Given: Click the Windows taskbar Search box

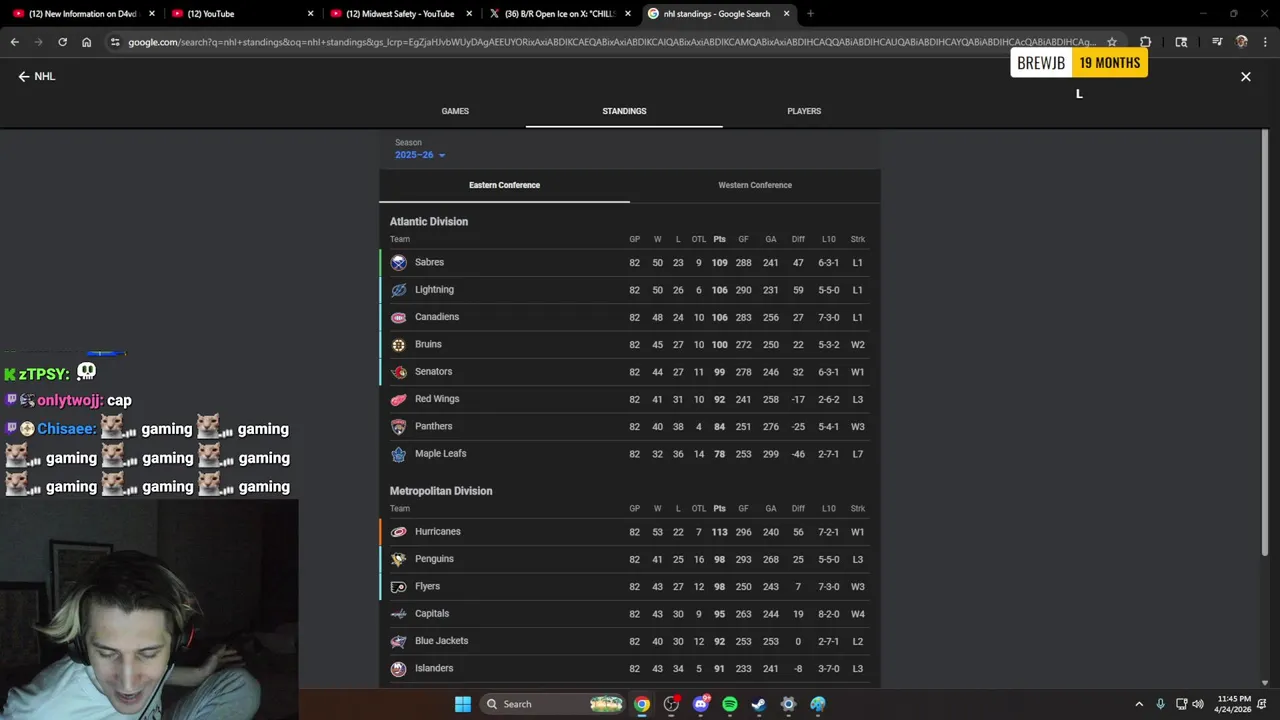Looking at the screenshot, I should tap(554, 704).
